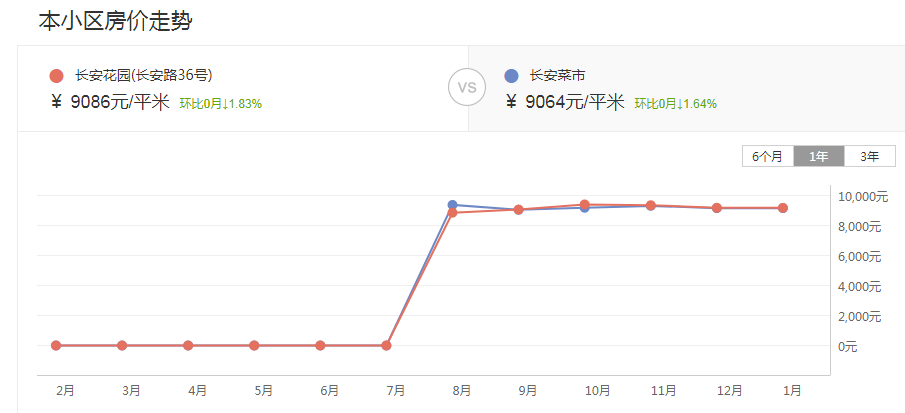
Task: Click the red data point at 5月
Action: pyautogui.click(x=254, y=345)
